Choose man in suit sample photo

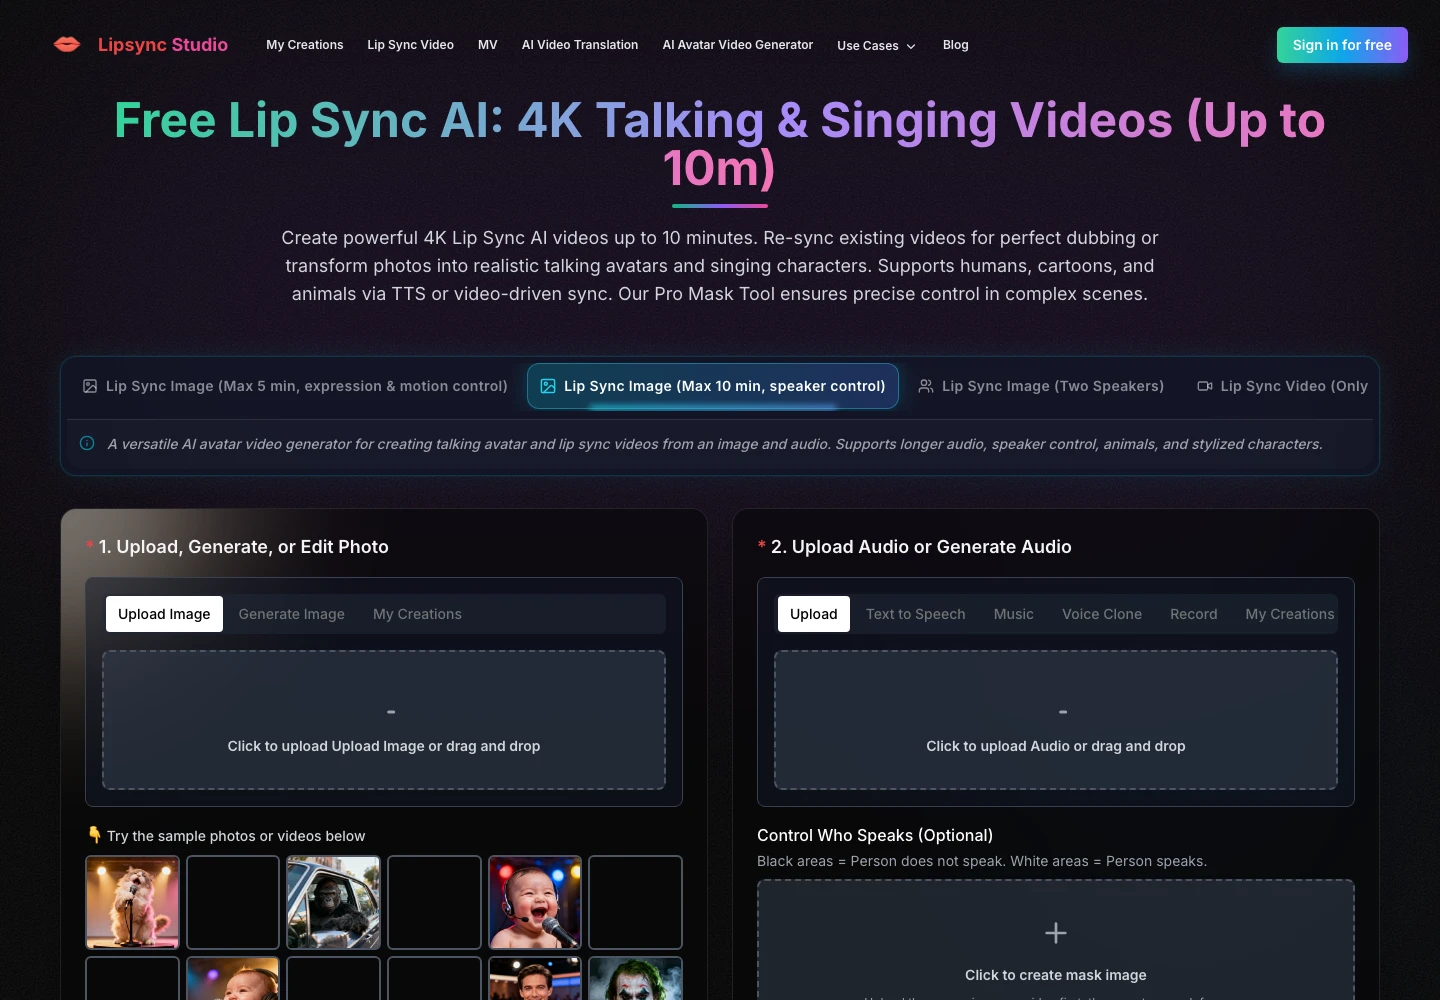click(535, 979)
